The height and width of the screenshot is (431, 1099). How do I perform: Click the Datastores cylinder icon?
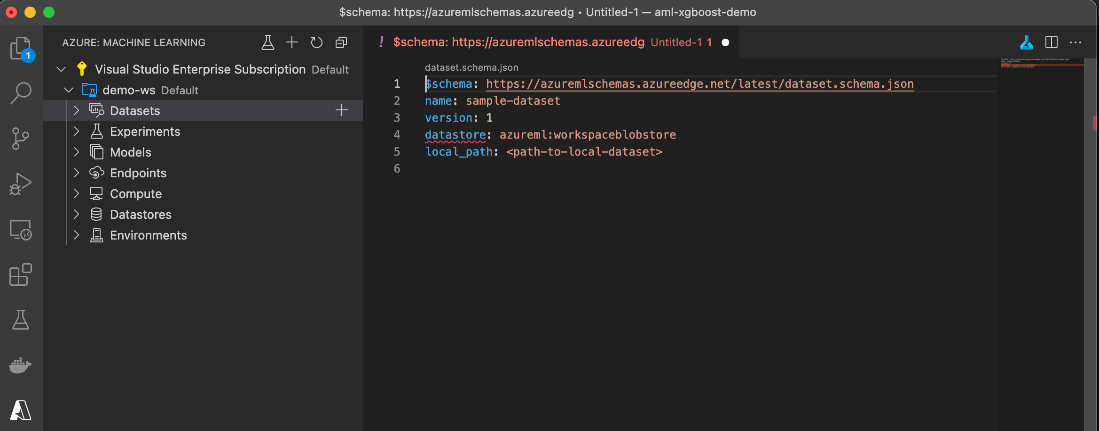(x=97, y=214)
